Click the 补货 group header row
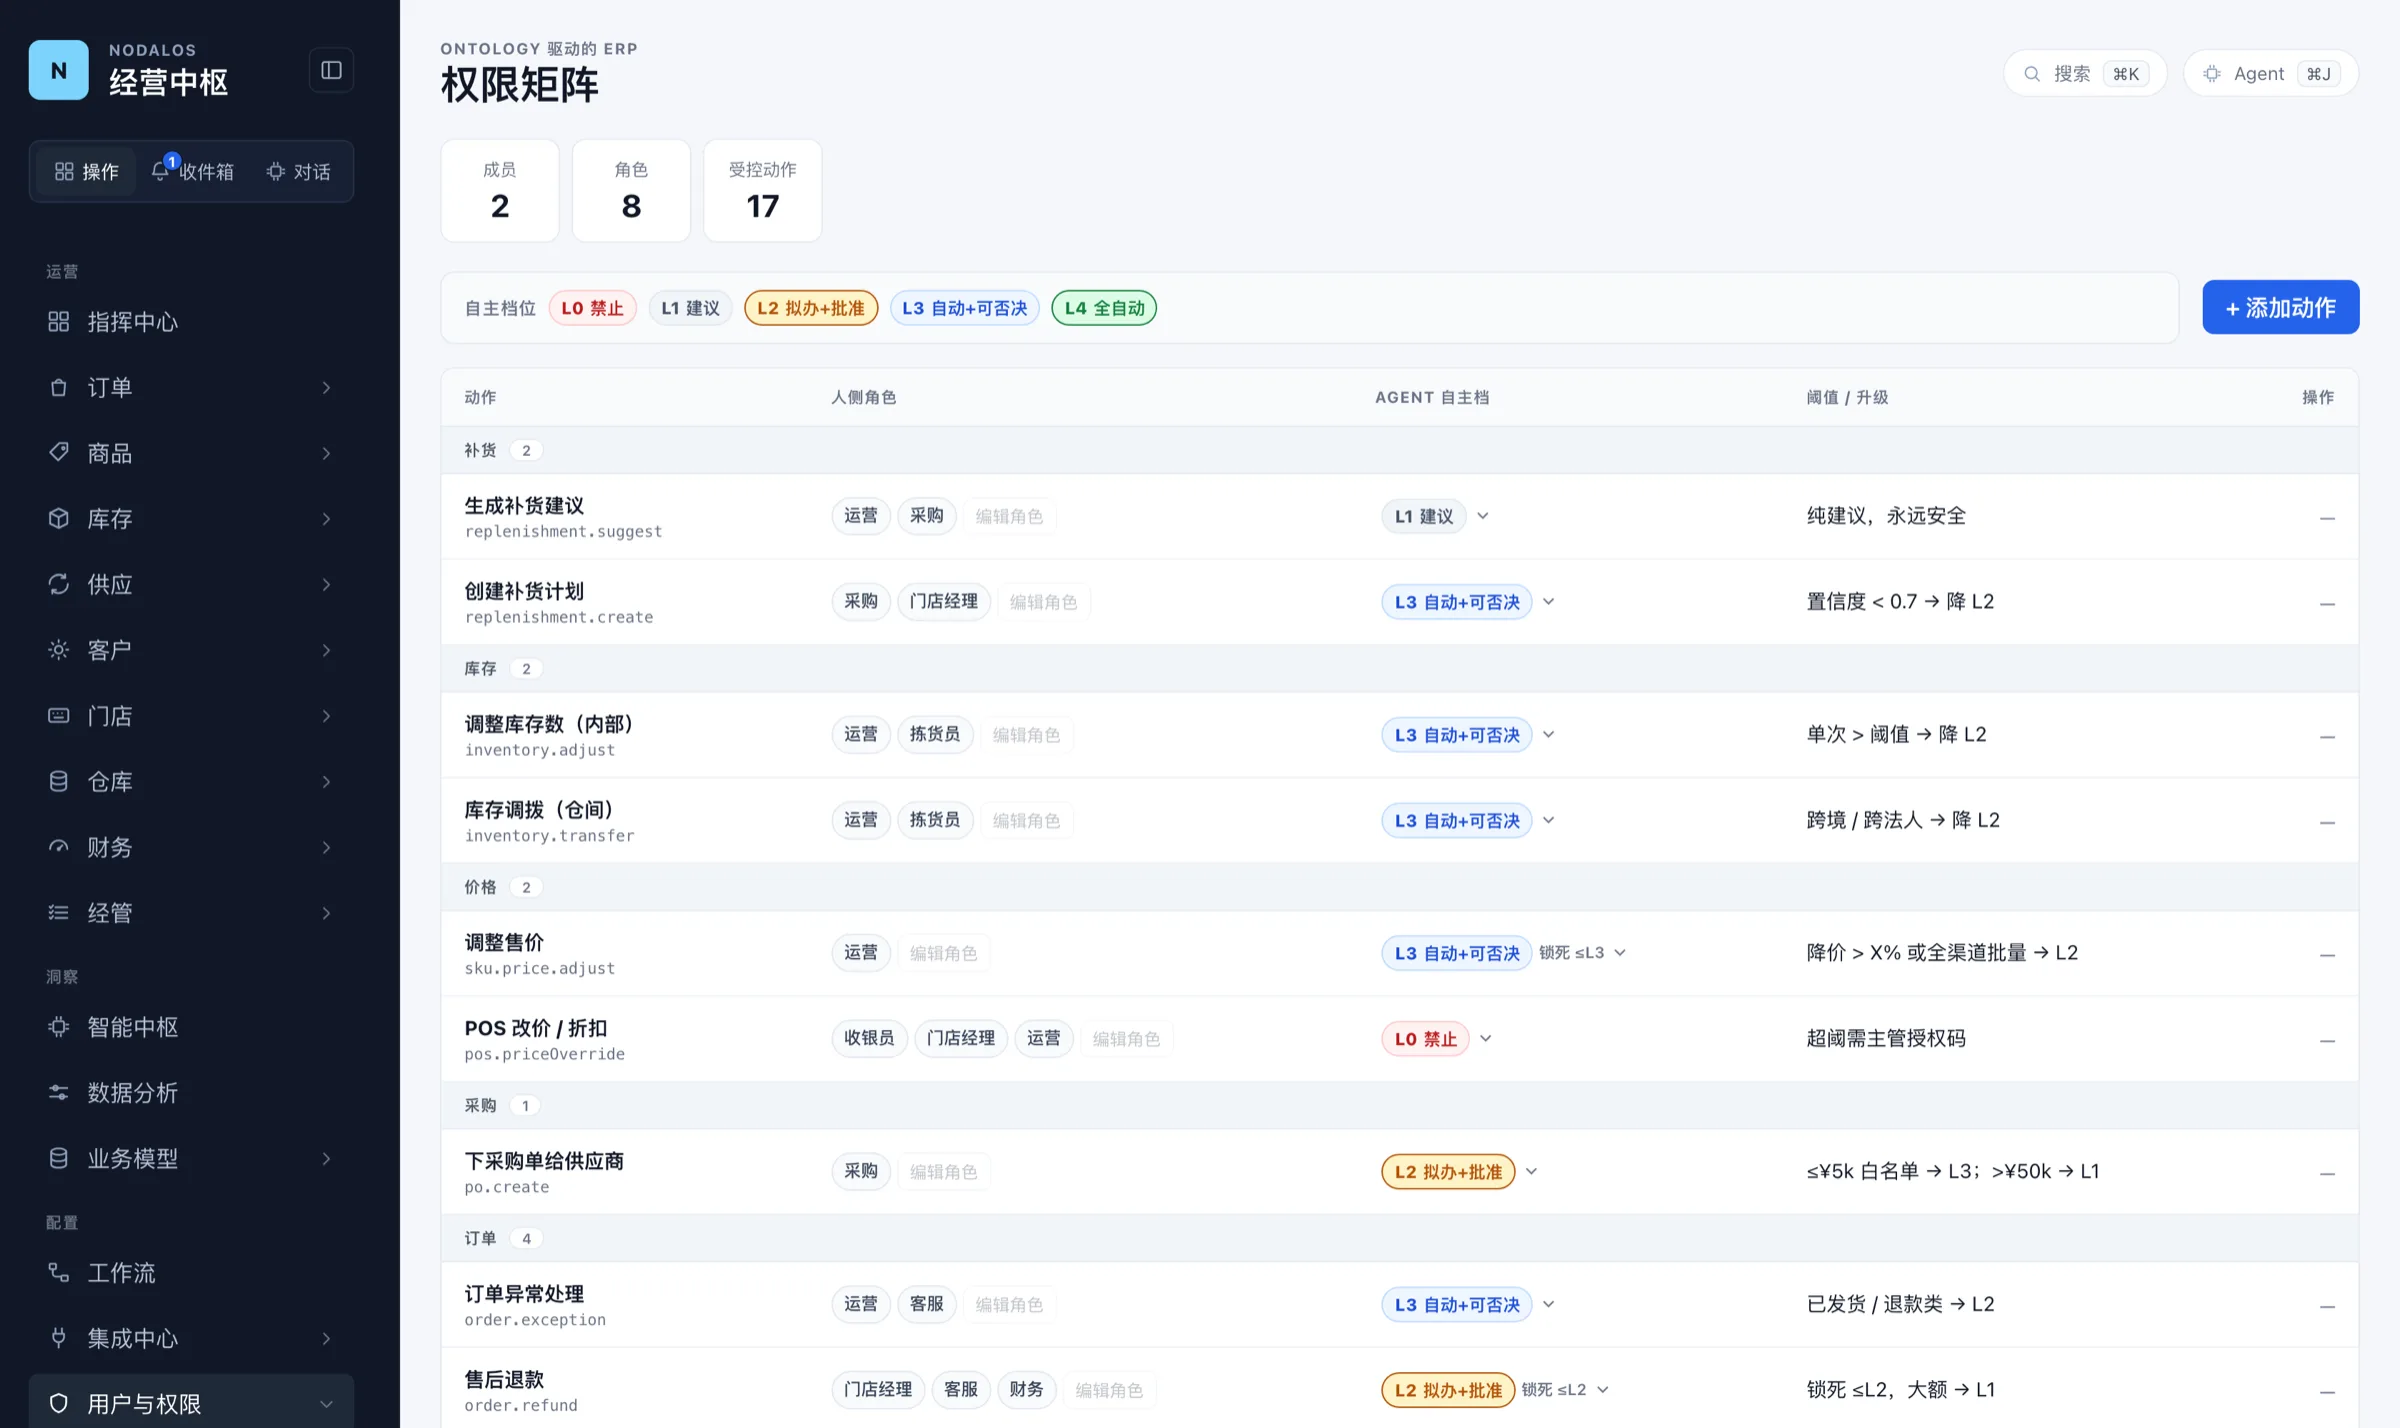 tap(1400, 451)
